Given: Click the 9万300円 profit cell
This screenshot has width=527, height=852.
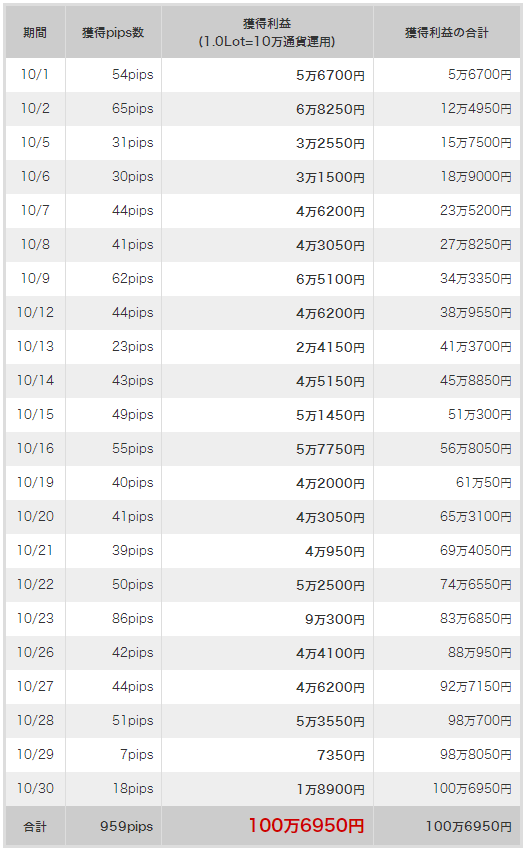Looking at the screenshot, I should click(267, 618).
